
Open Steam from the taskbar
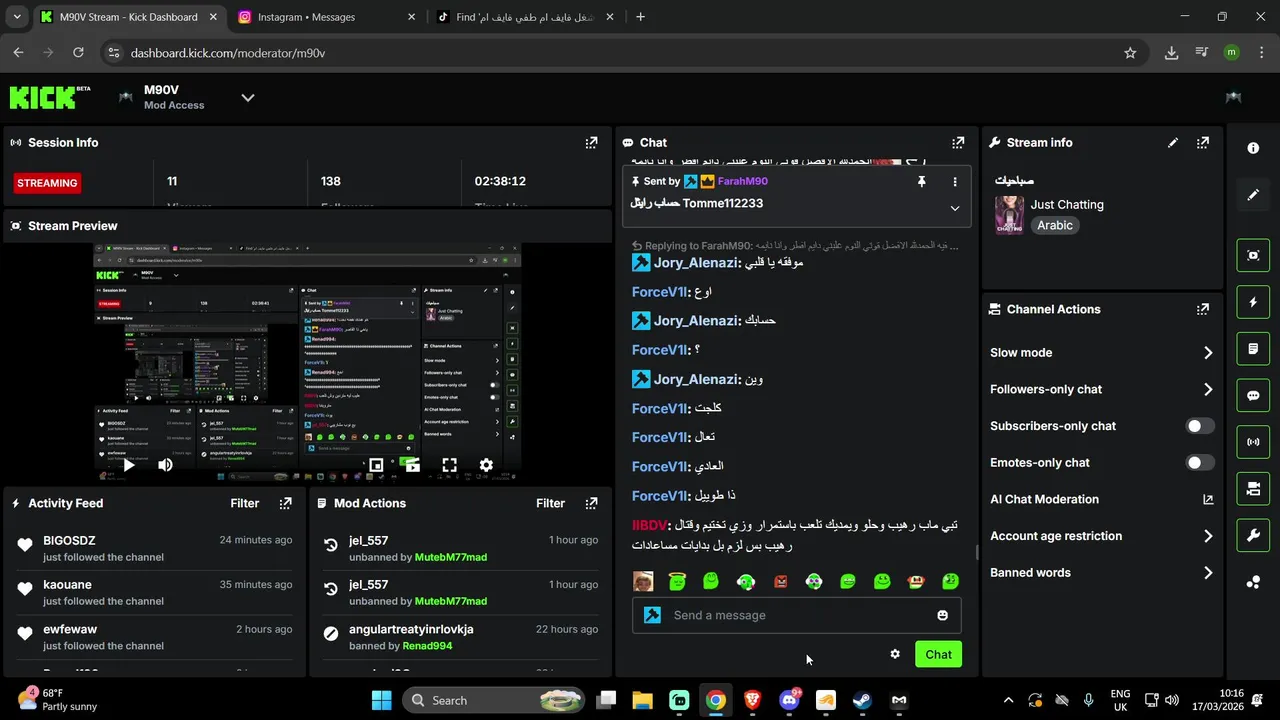pyautogui.click(x=862, y=701)
